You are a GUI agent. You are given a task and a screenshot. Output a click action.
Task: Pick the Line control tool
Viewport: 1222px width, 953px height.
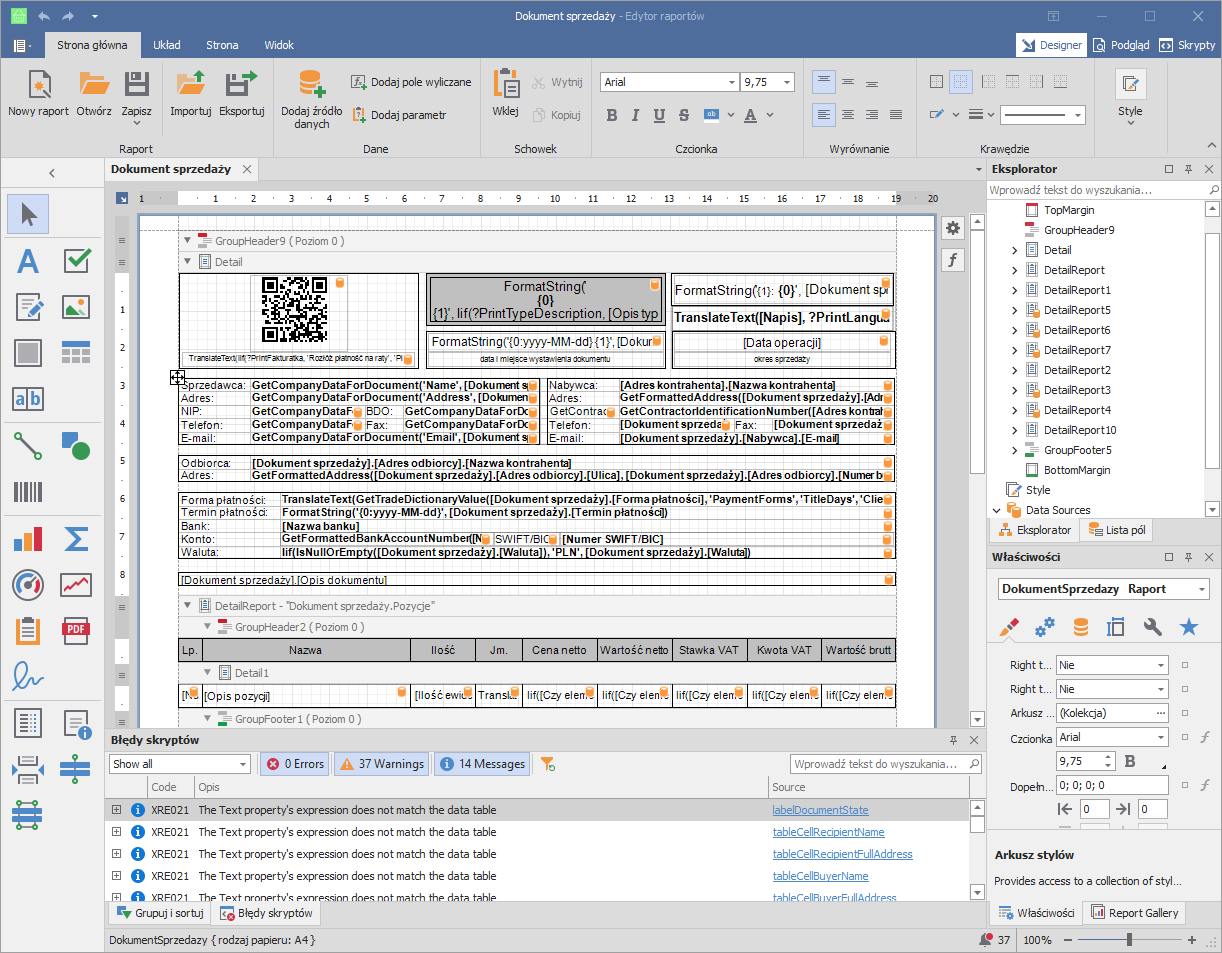point(28,445)
